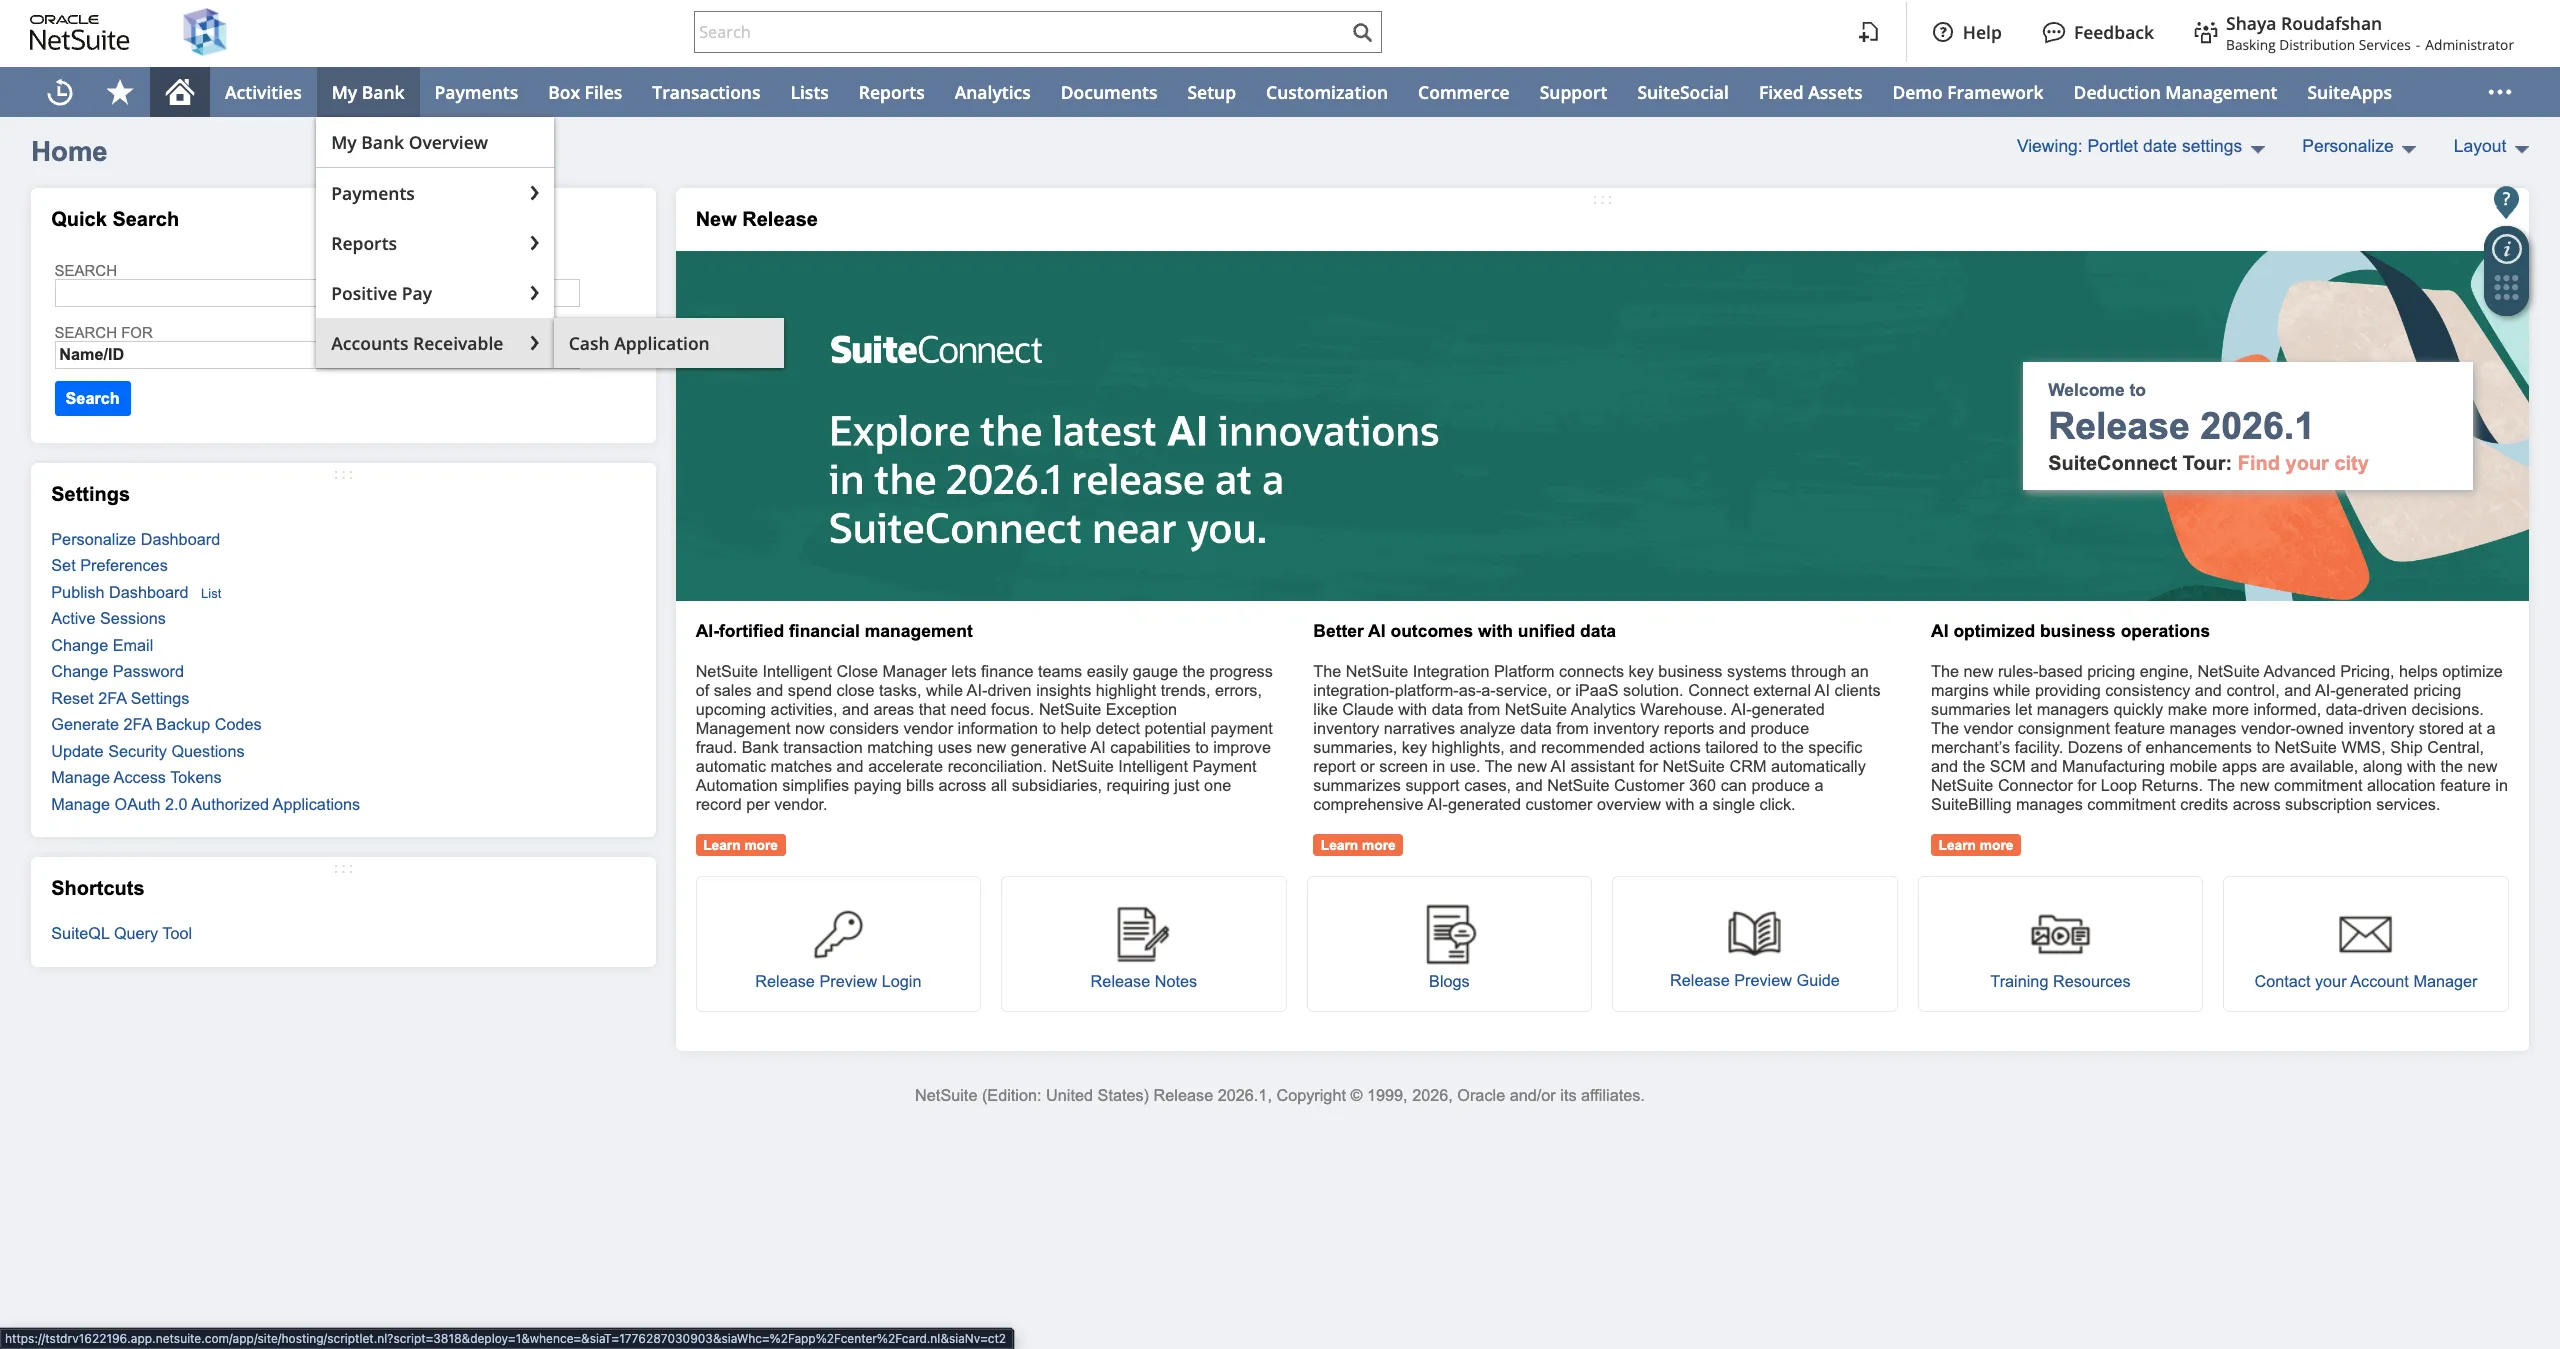The image size is (2560, 1349).
Task: Click the company cube logo
Action: (205, 32)
